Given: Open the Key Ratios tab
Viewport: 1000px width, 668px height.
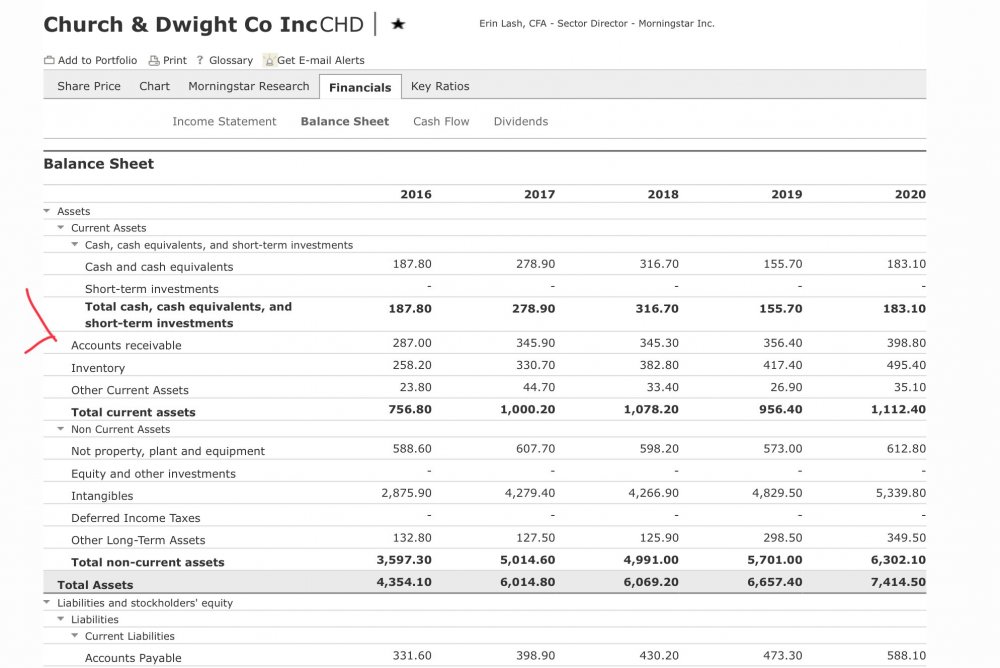Looking at the screenshot, I should tap(440, 86).
